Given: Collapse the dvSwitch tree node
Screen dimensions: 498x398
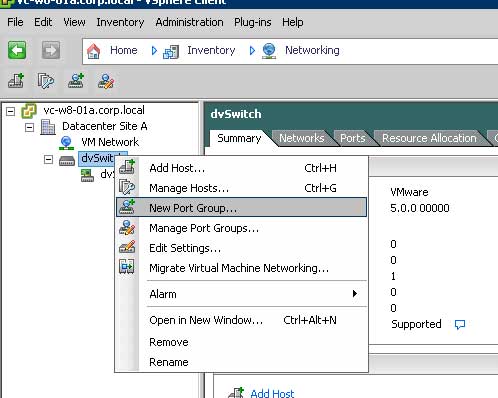Looking at the screenshot, I should (48, 159).
